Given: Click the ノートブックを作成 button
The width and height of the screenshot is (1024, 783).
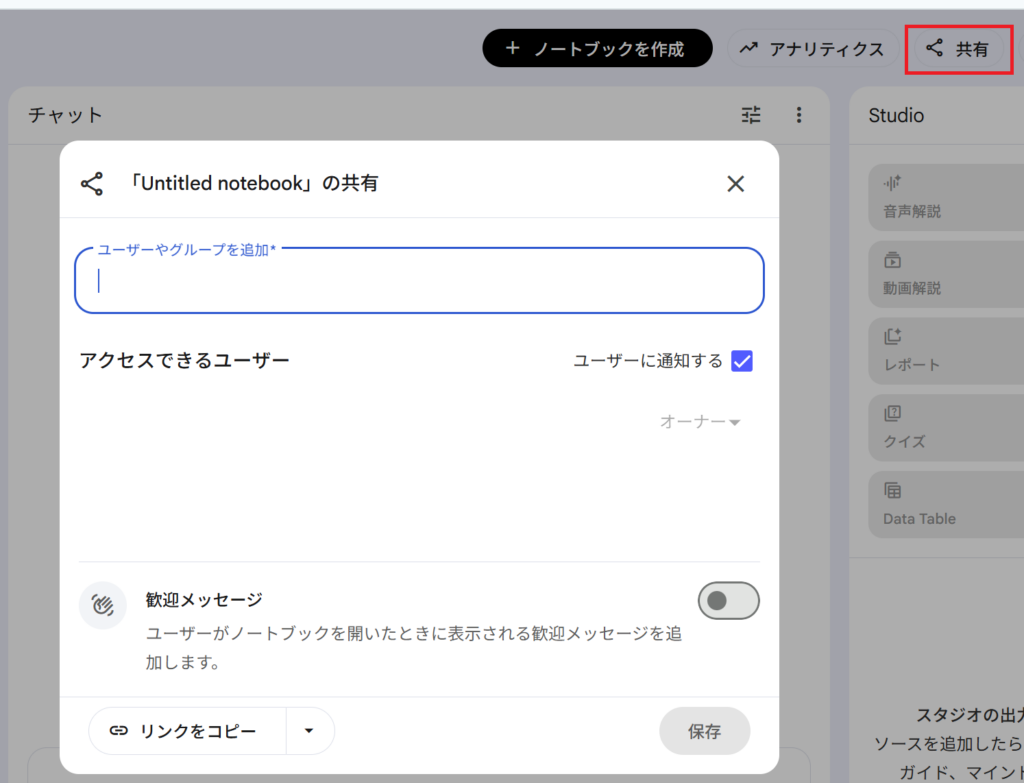Looking at the screenshot, I should click(x=597, y=48).
